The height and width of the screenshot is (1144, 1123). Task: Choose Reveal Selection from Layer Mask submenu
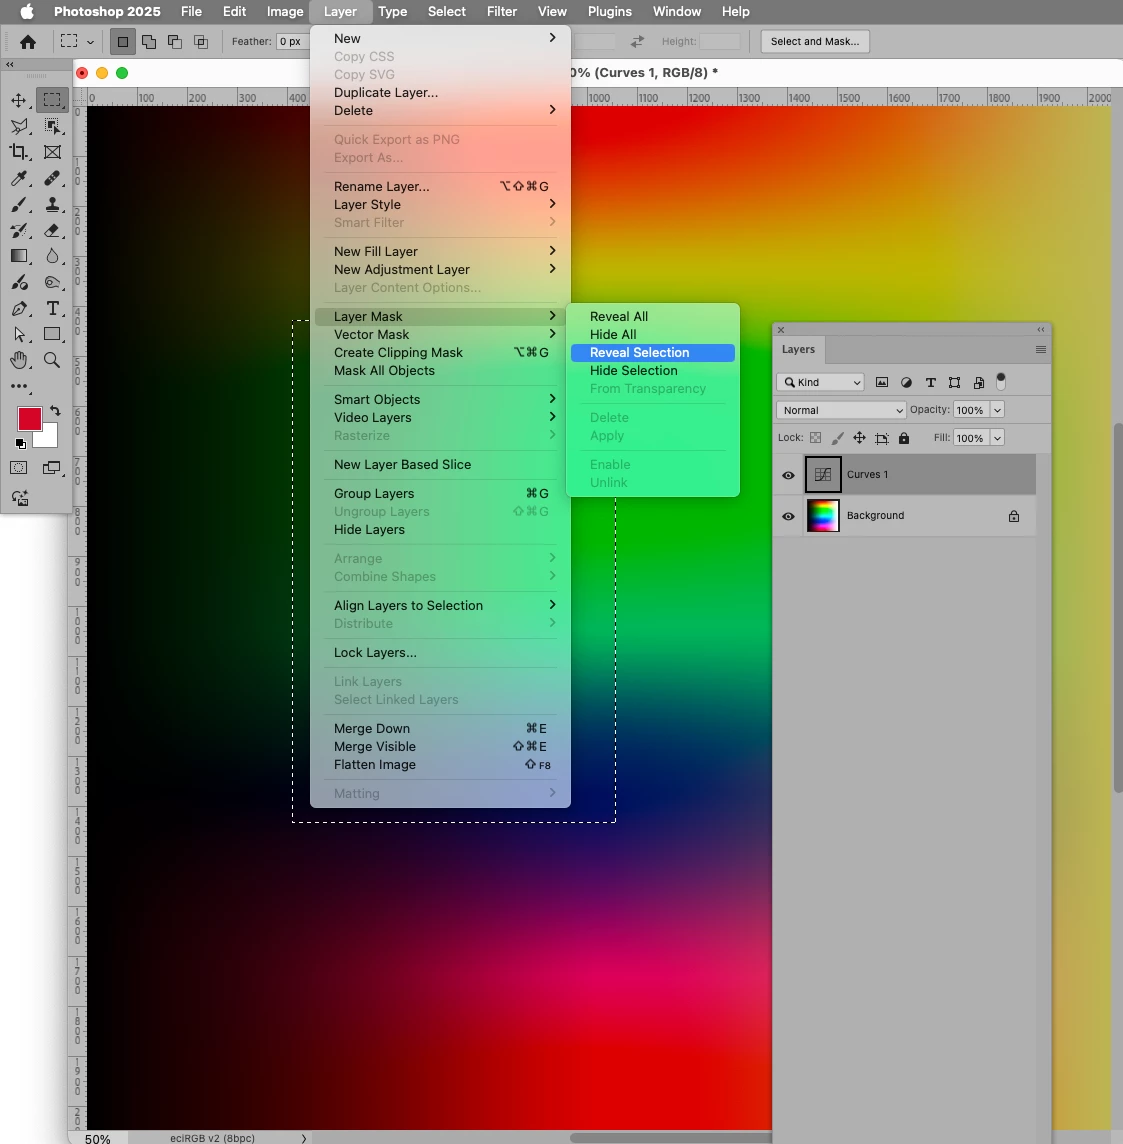pyautogui.click(x=652, y=352)
